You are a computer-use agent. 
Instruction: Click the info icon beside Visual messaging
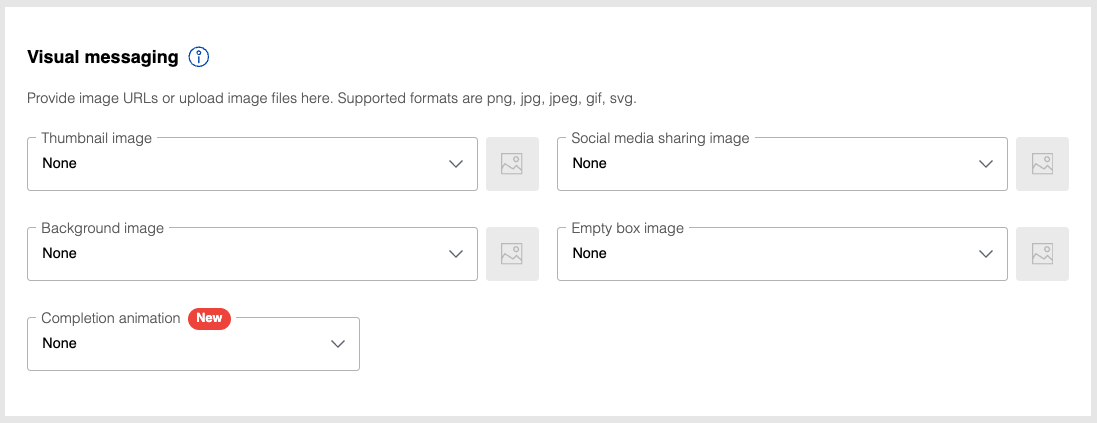point(199,57)
